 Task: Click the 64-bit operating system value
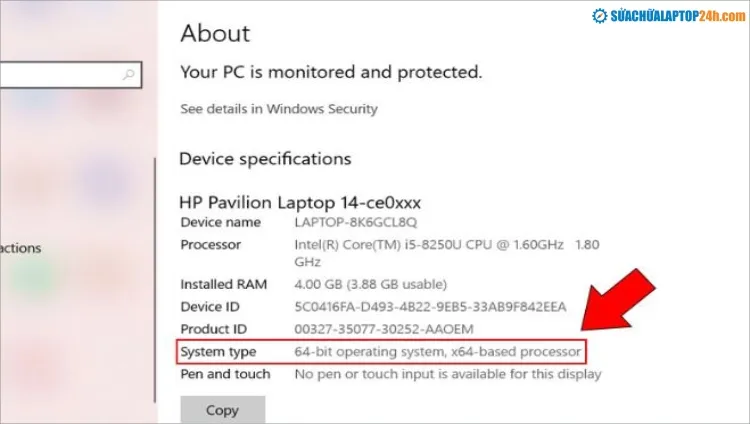point(437,352)
